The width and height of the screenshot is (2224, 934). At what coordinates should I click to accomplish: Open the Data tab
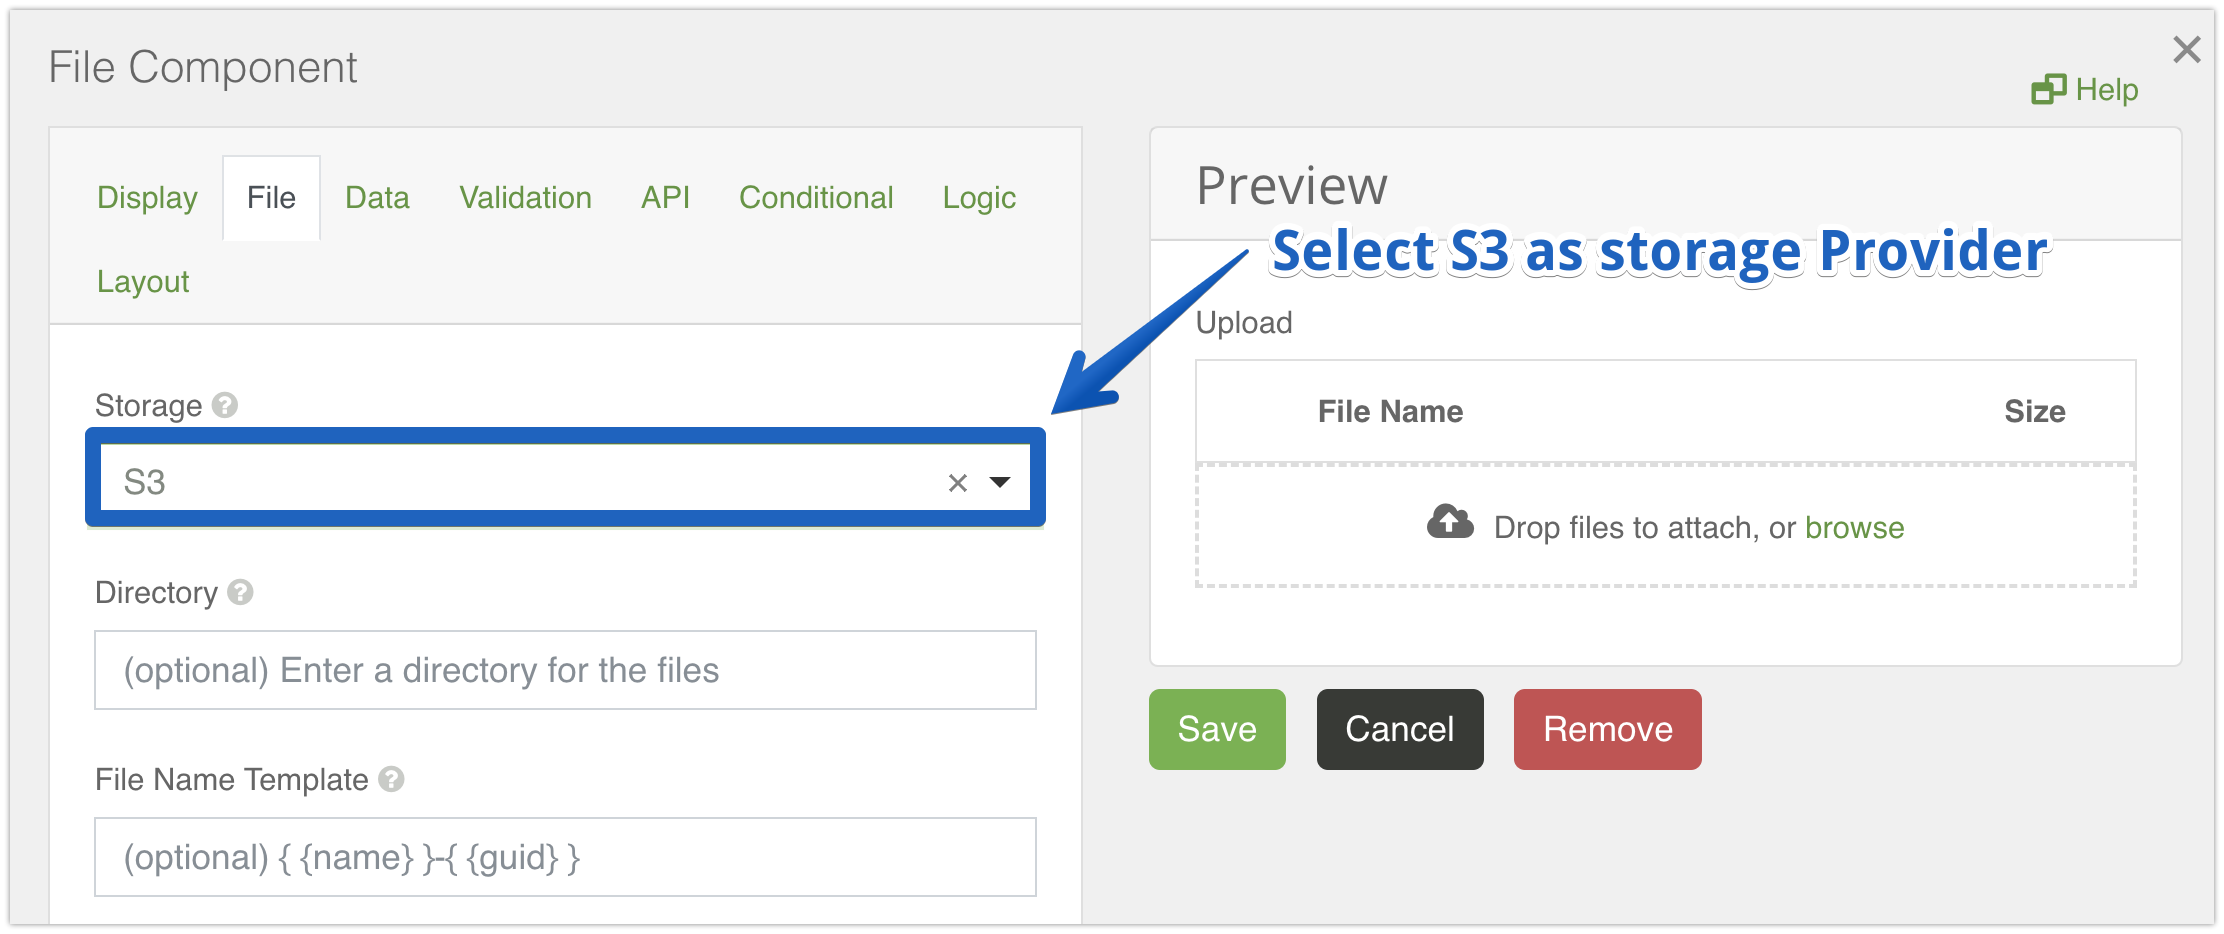tap(377, 198)
